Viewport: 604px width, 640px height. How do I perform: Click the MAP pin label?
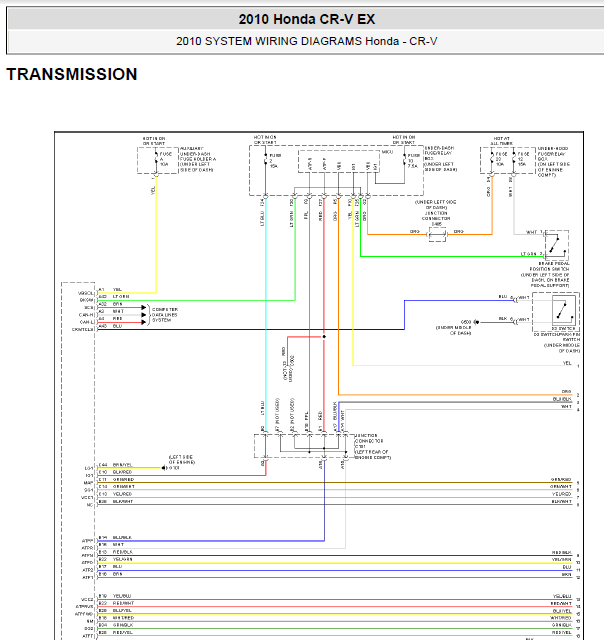(x=89, y=483)
